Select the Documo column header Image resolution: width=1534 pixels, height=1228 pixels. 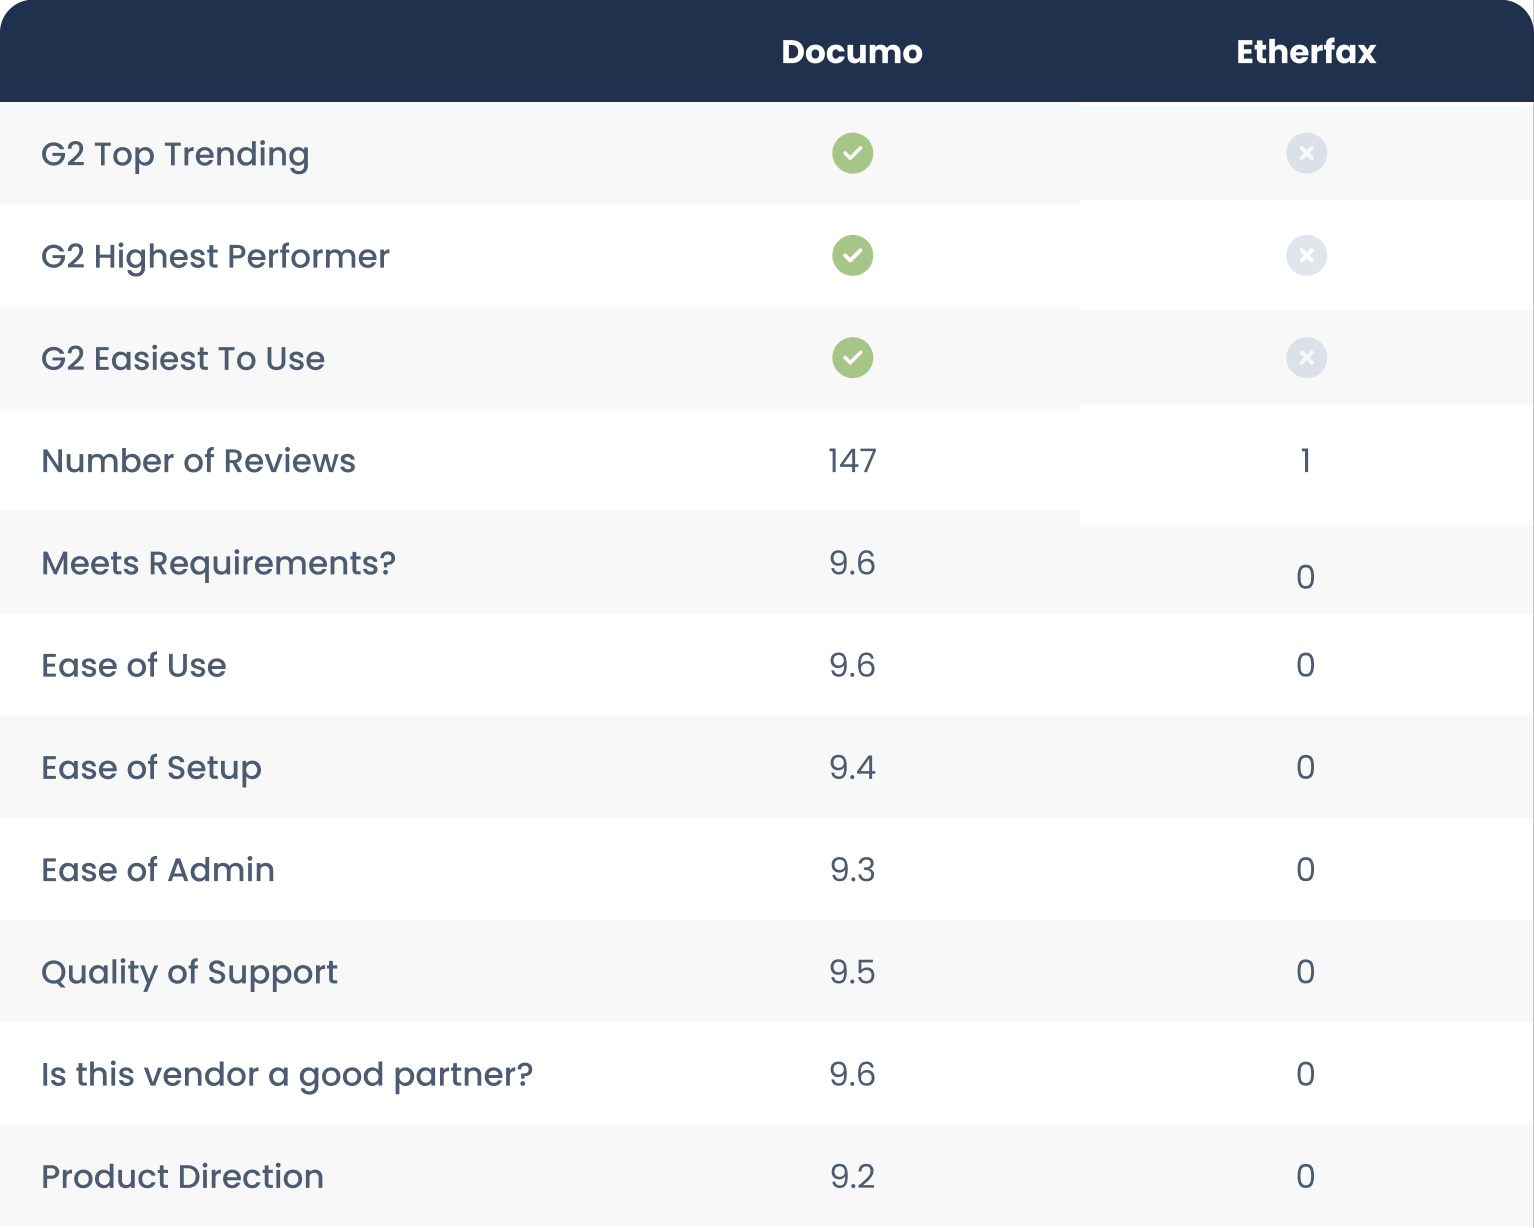(852, 52)
